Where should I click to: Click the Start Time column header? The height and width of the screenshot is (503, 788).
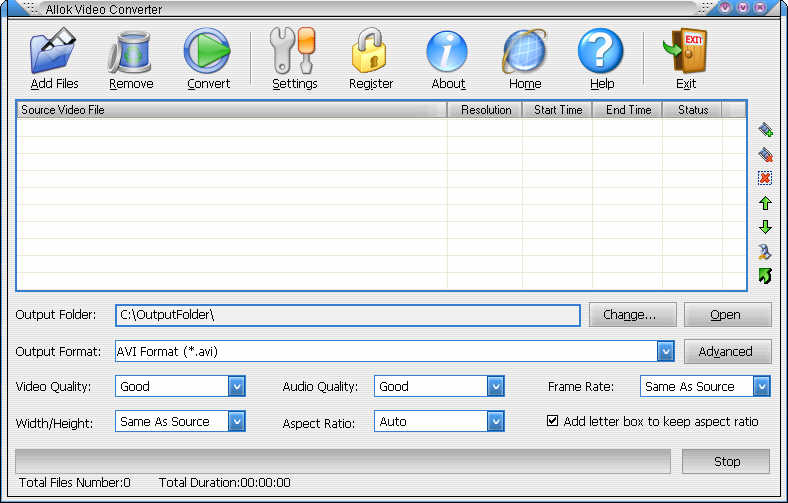point(557,110)
